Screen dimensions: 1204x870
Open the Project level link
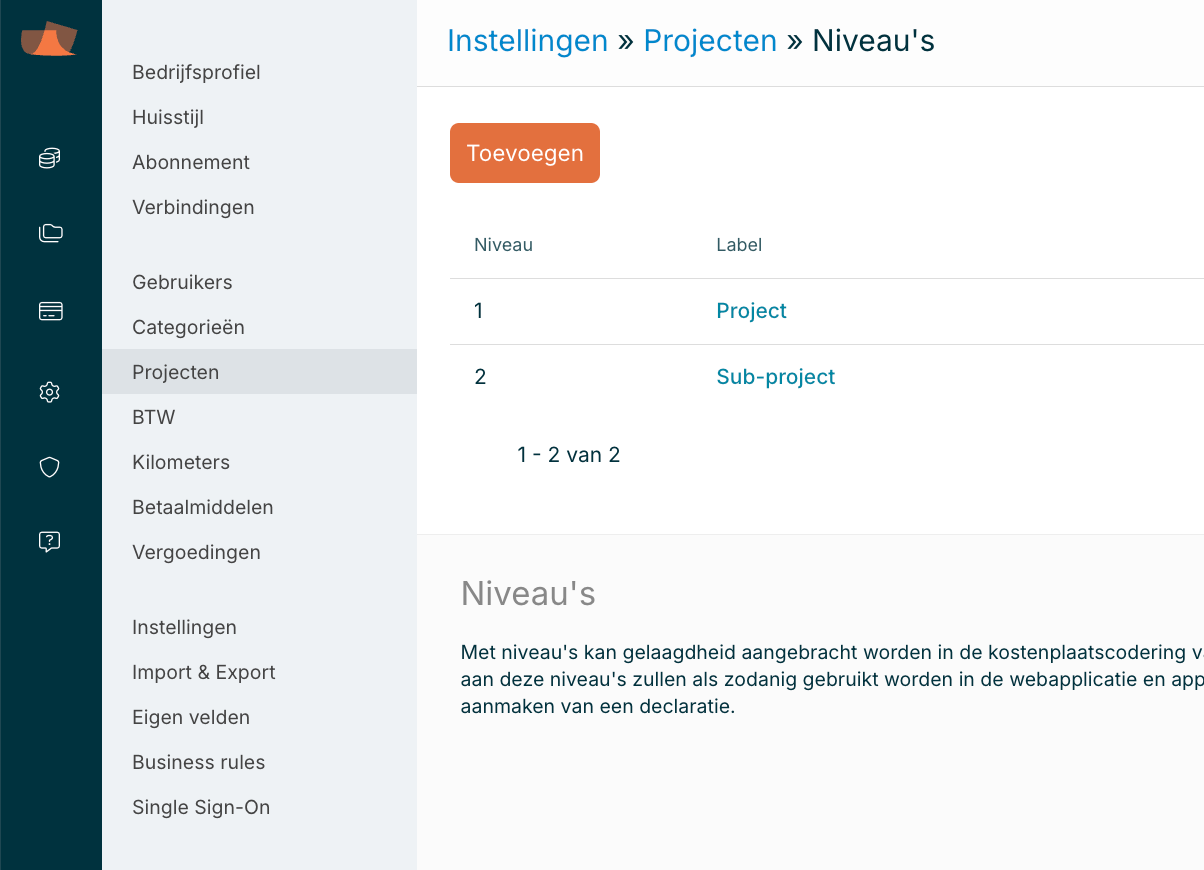[751, 311]
